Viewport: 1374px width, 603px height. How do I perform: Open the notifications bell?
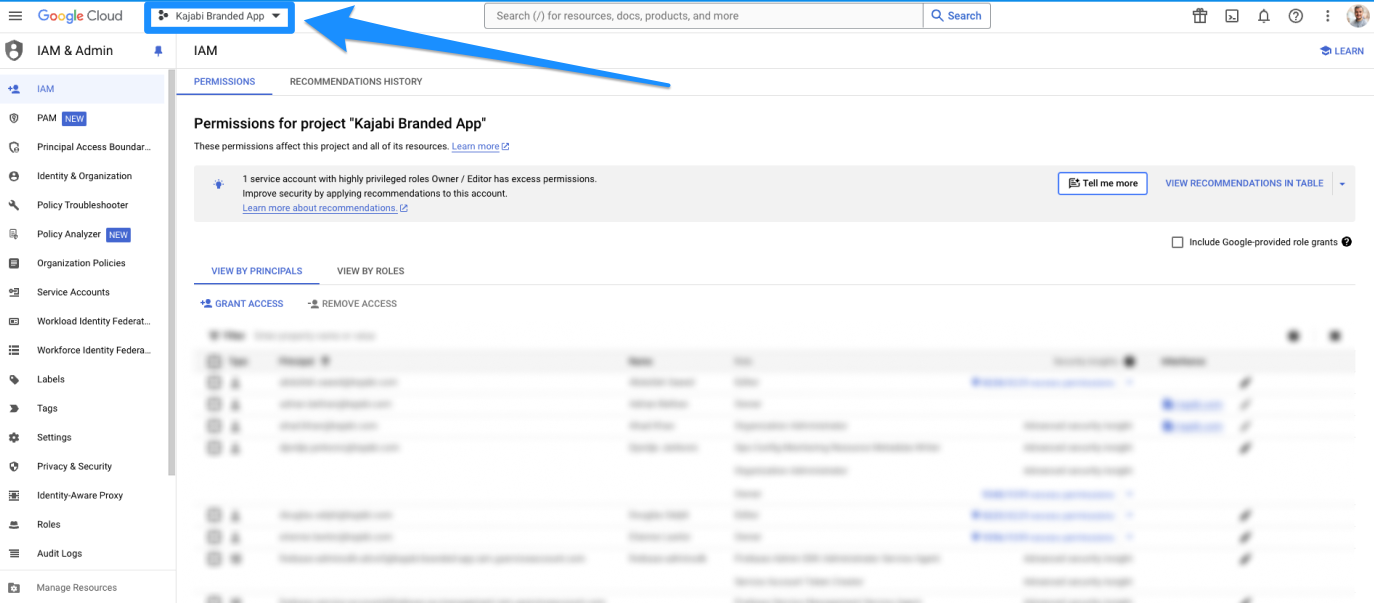[1263, 15]
